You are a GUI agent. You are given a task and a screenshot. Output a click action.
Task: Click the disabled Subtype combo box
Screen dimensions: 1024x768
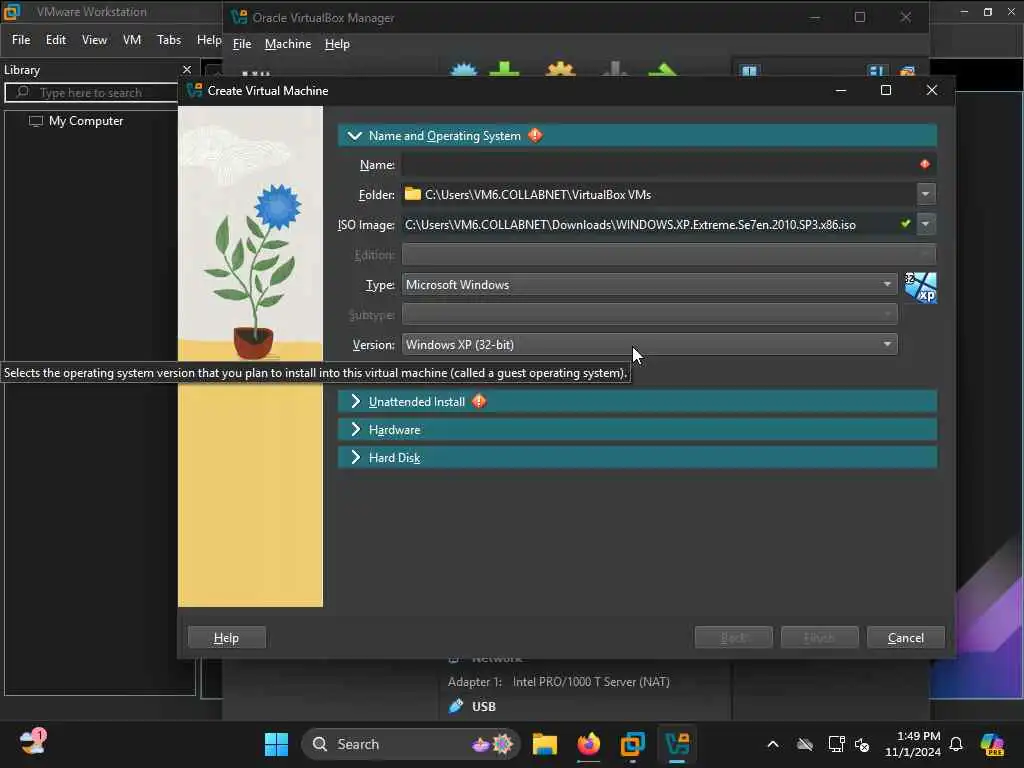[x=650, y=315]
